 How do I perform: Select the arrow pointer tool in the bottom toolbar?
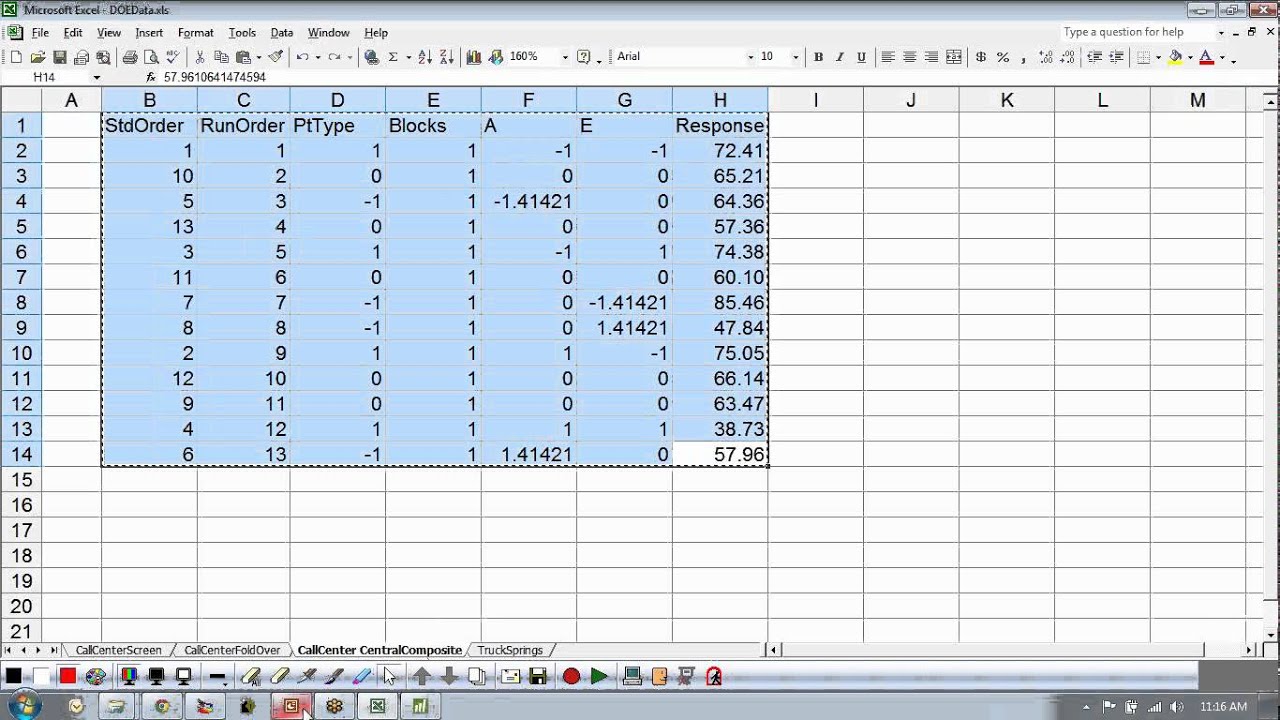[x=389, y=677]
